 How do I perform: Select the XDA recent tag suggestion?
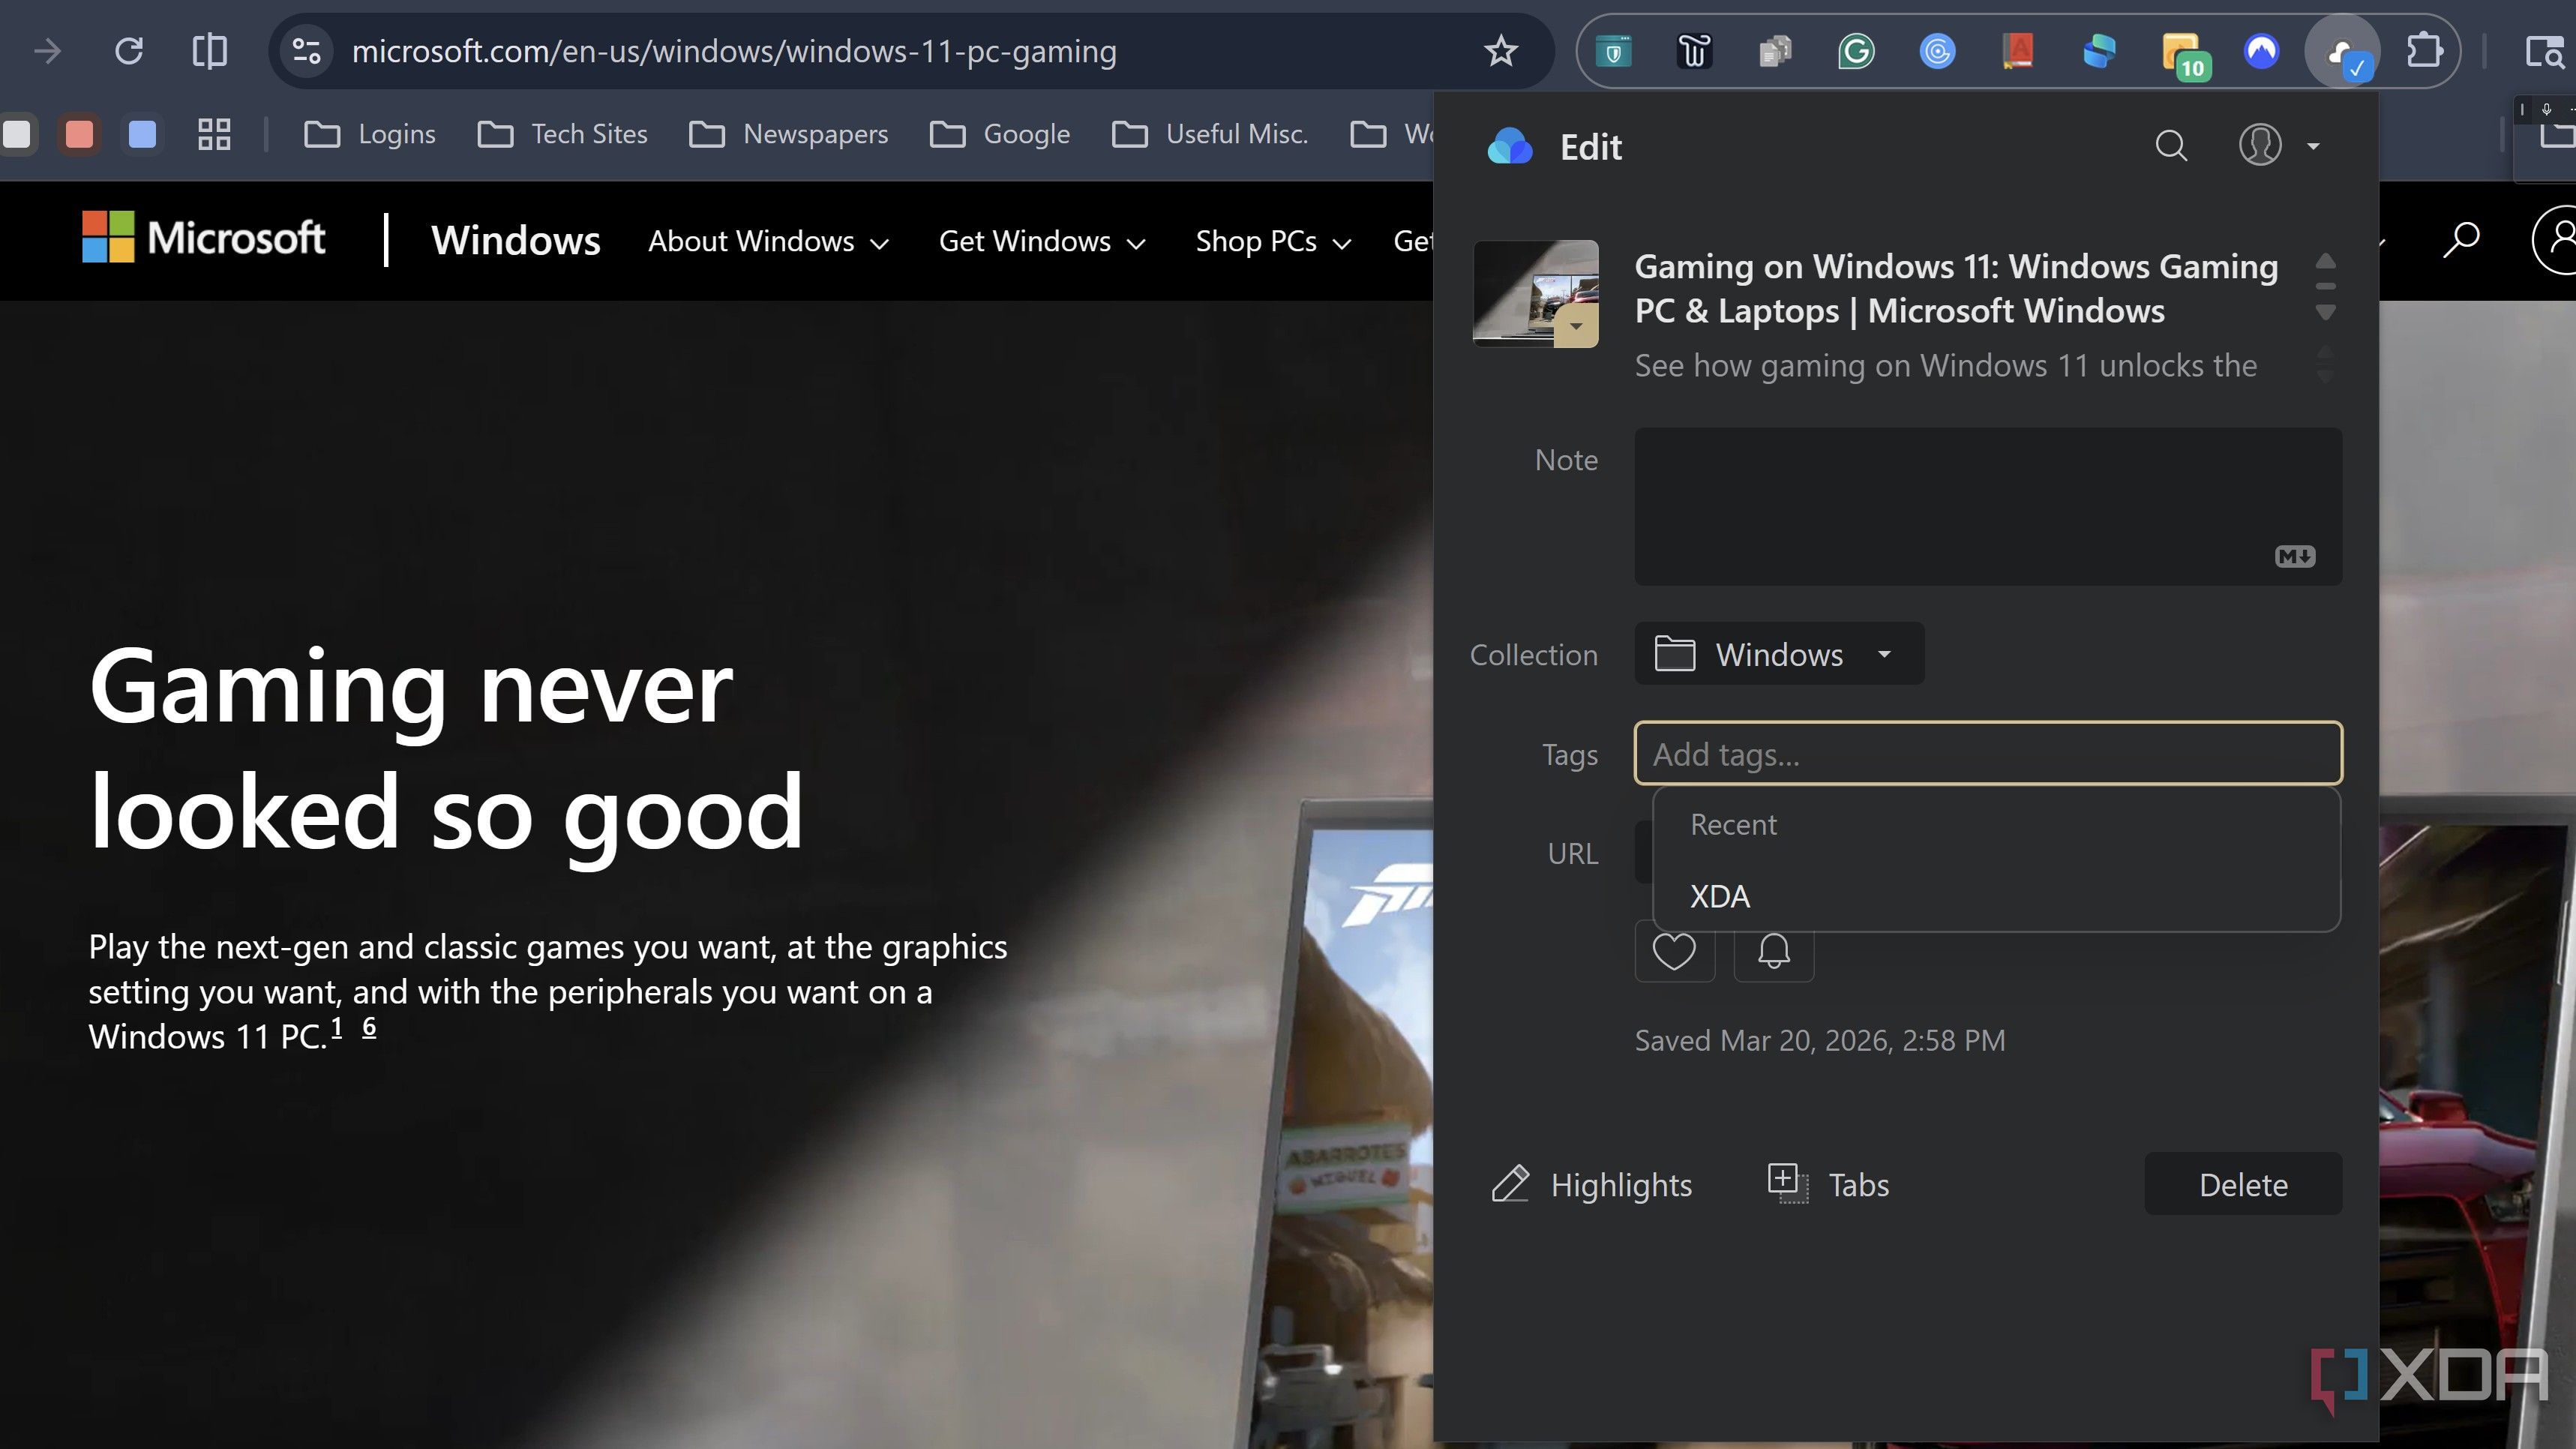pyautogui.click(x=1996, y=896)
